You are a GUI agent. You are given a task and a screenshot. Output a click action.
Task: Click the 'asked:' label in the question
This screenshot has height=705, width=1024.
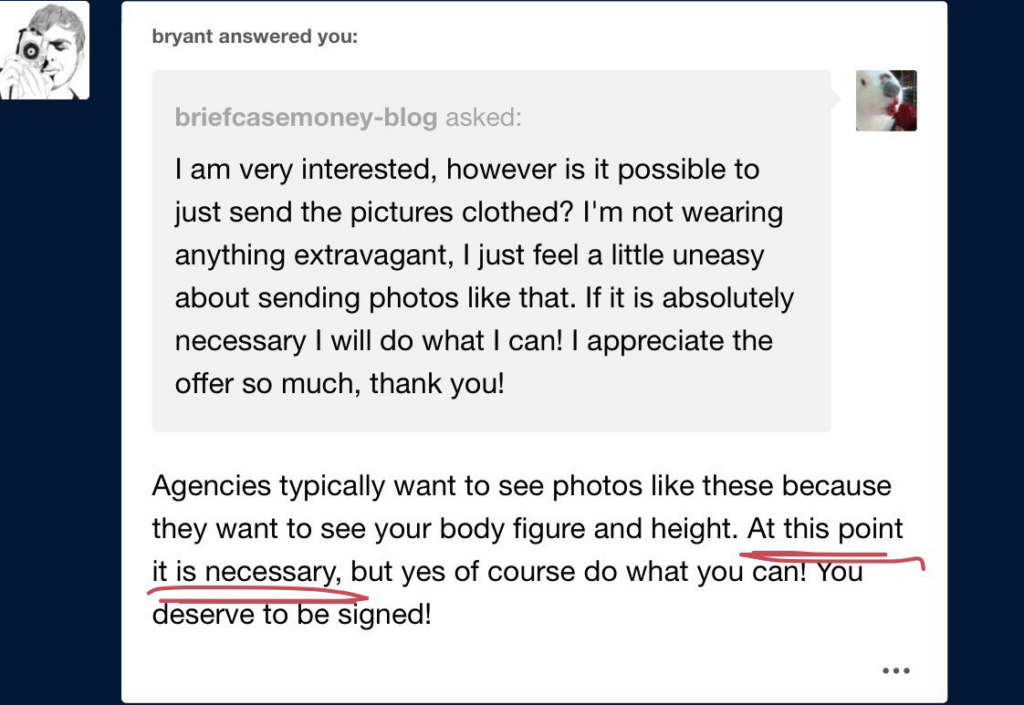point(483,118)
